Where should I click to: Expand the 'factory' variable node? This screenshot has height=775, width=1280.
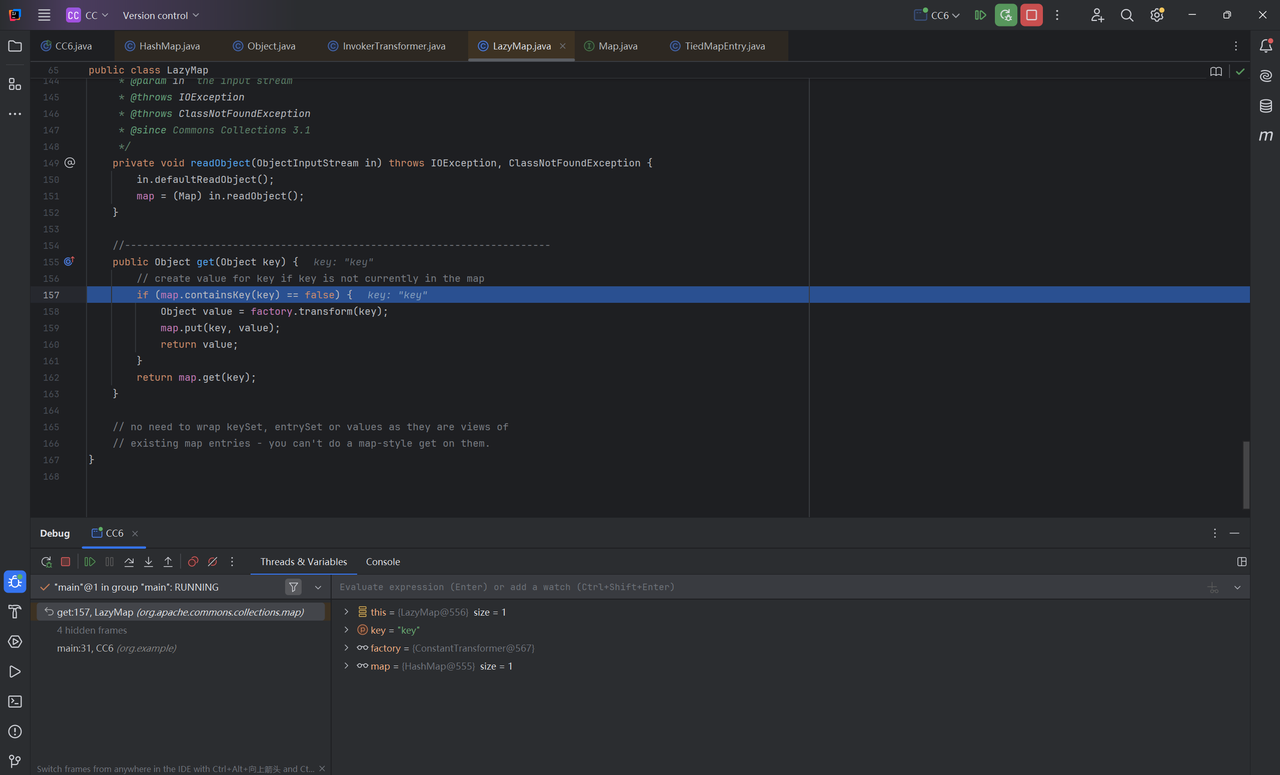(346, 648)
